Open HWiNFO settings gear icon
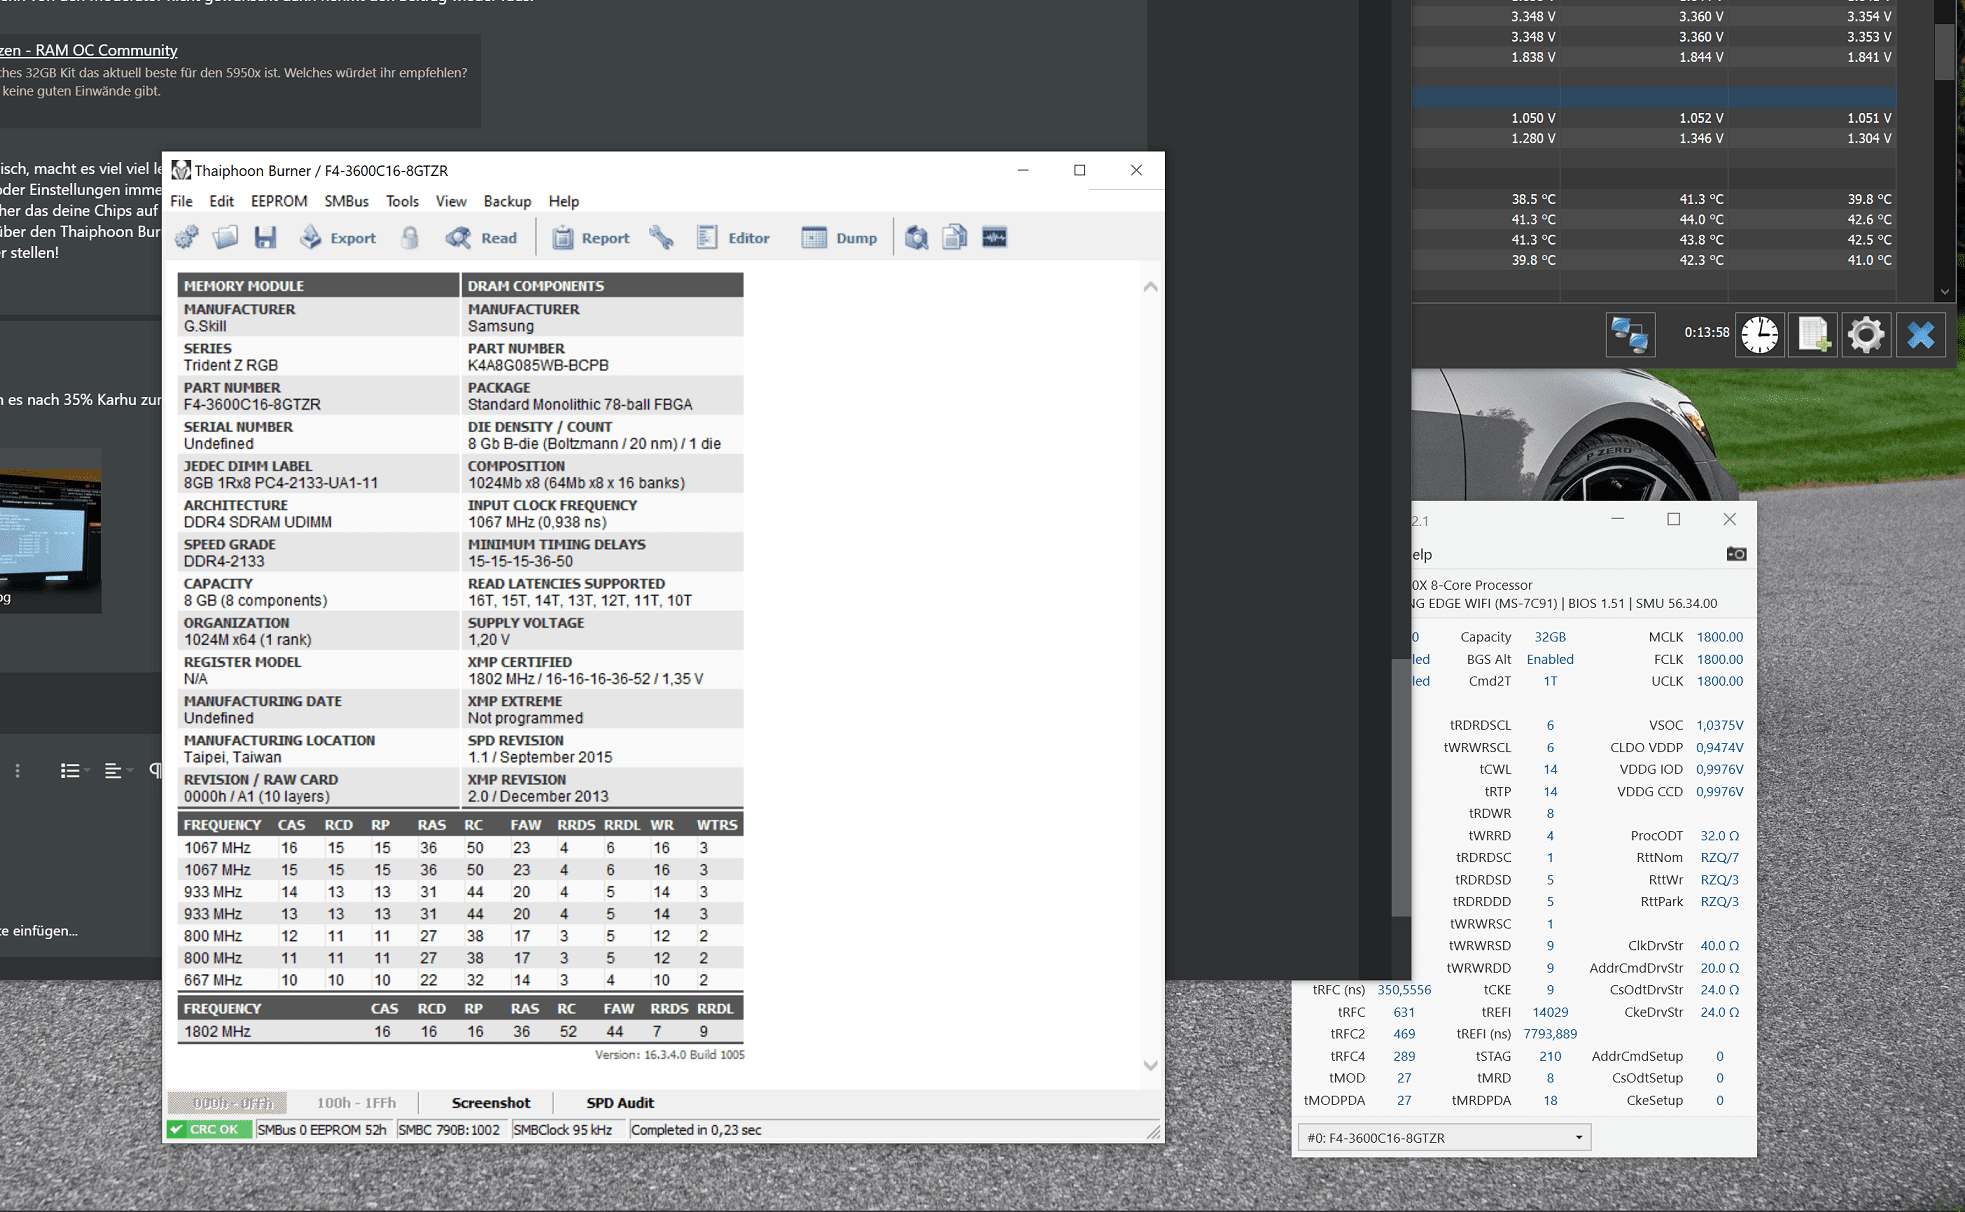The width and height of the screenshot is (1965, 1212). point(1865,334)
